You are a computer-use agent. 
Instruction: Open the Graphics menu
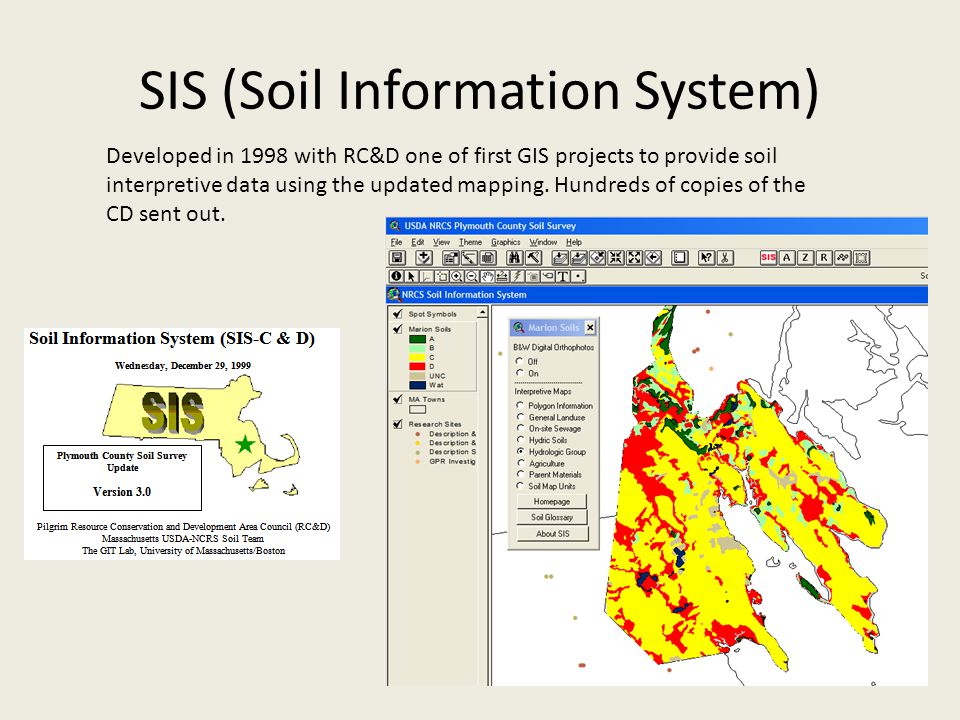tap(506, 242)
